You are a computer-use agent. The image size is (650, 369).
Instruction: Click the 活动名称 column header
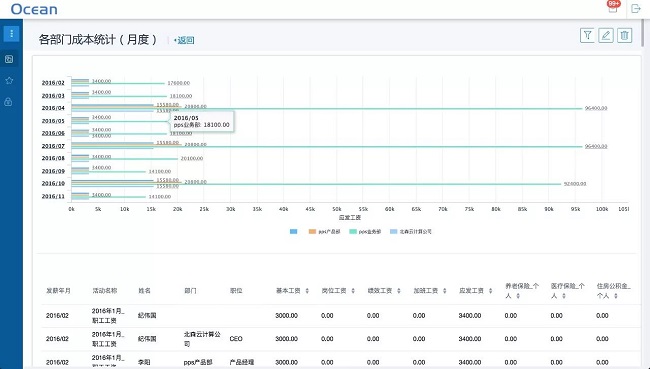(104, 291)
